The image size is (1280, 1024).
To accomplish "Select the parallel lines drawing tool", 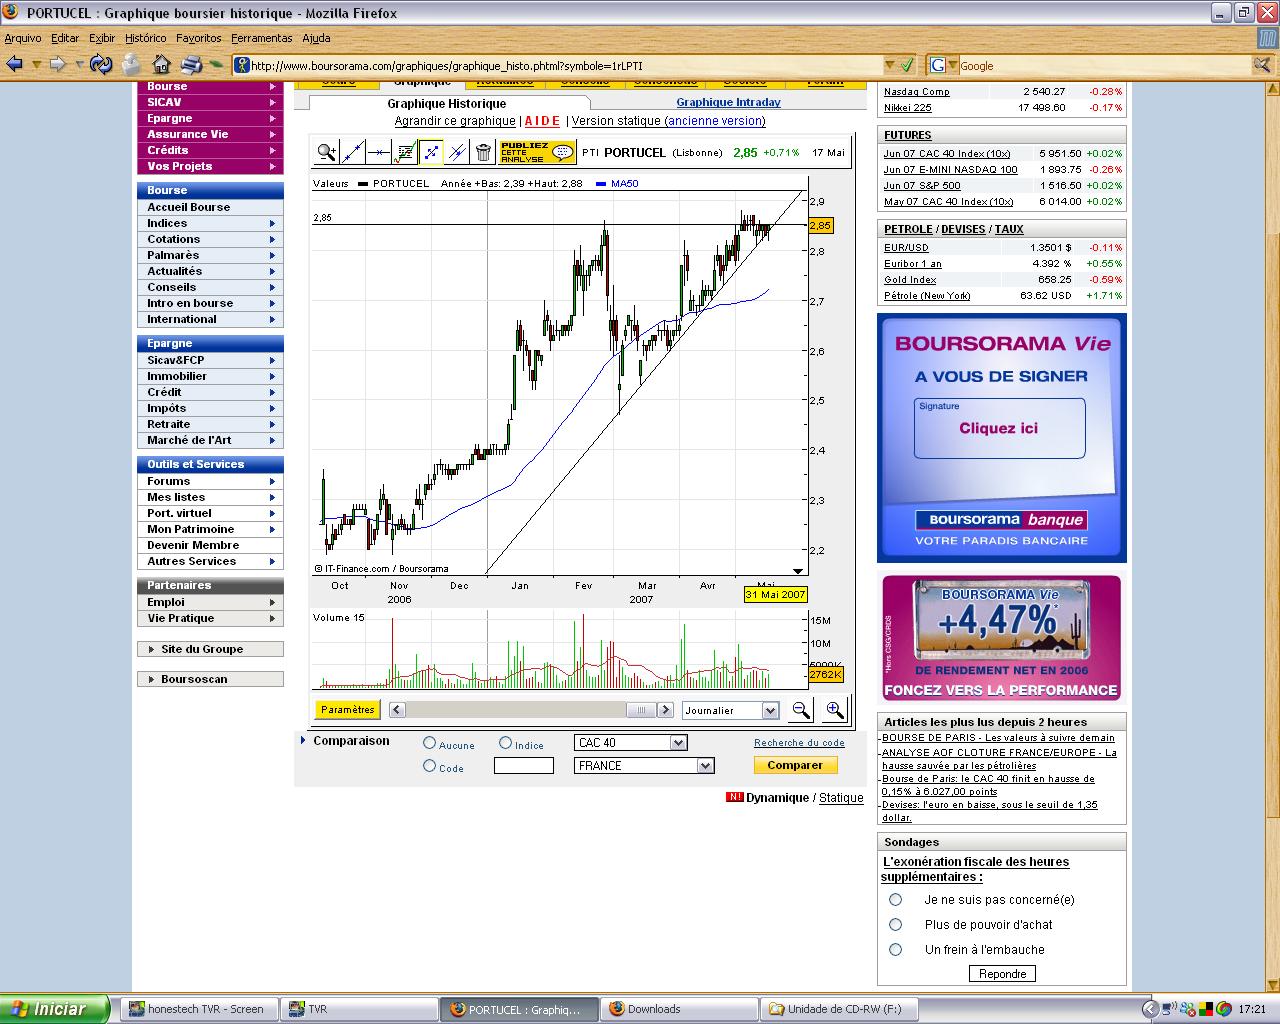I will click(457, 152).
